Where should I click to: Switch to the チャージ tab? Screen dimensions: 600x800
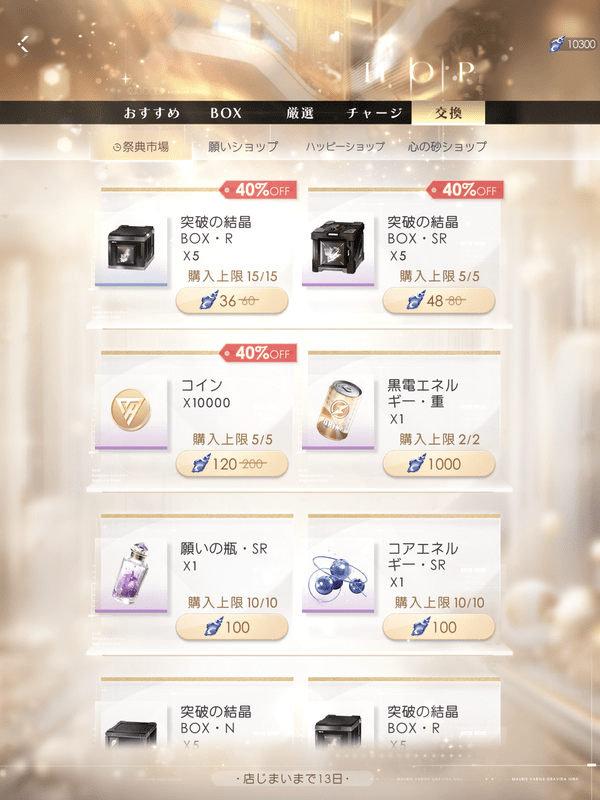coord(374,113)
